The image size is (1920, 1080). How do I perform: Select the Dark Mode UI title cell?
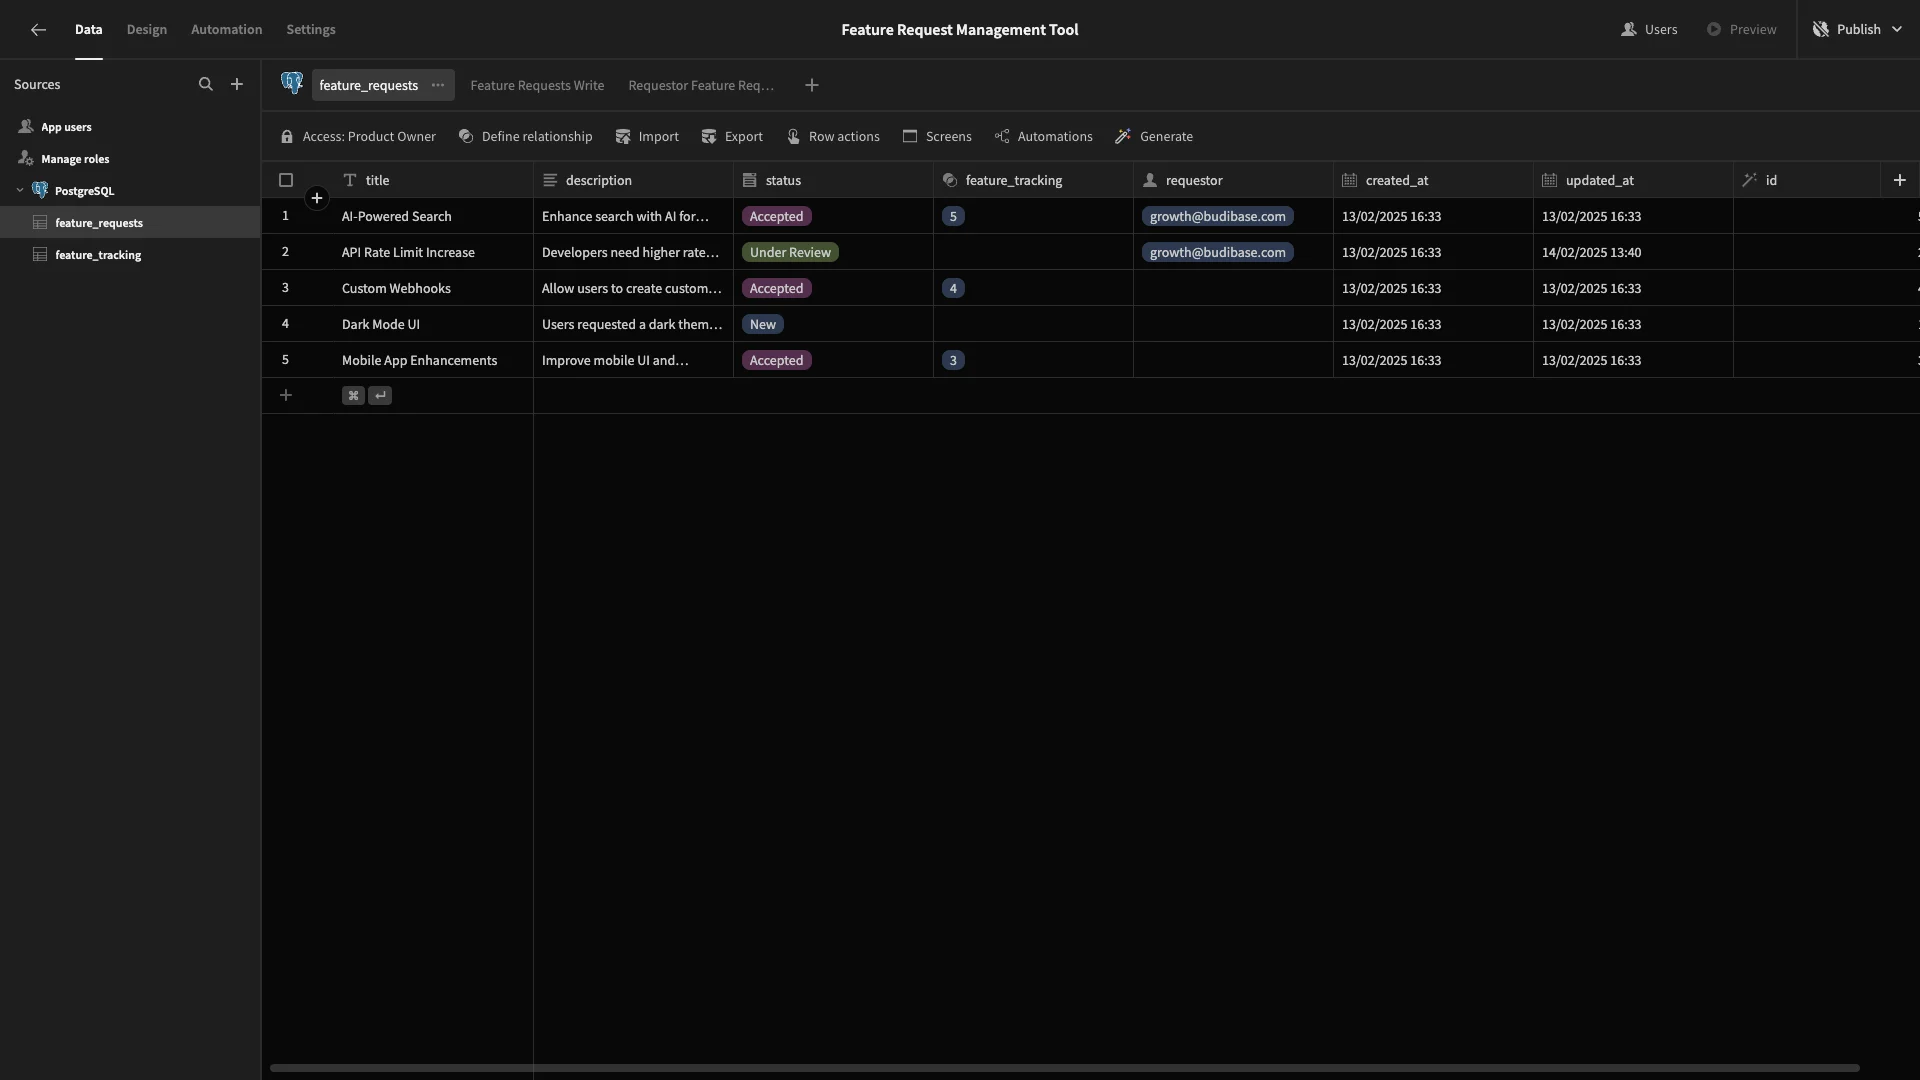pos(433,324)
